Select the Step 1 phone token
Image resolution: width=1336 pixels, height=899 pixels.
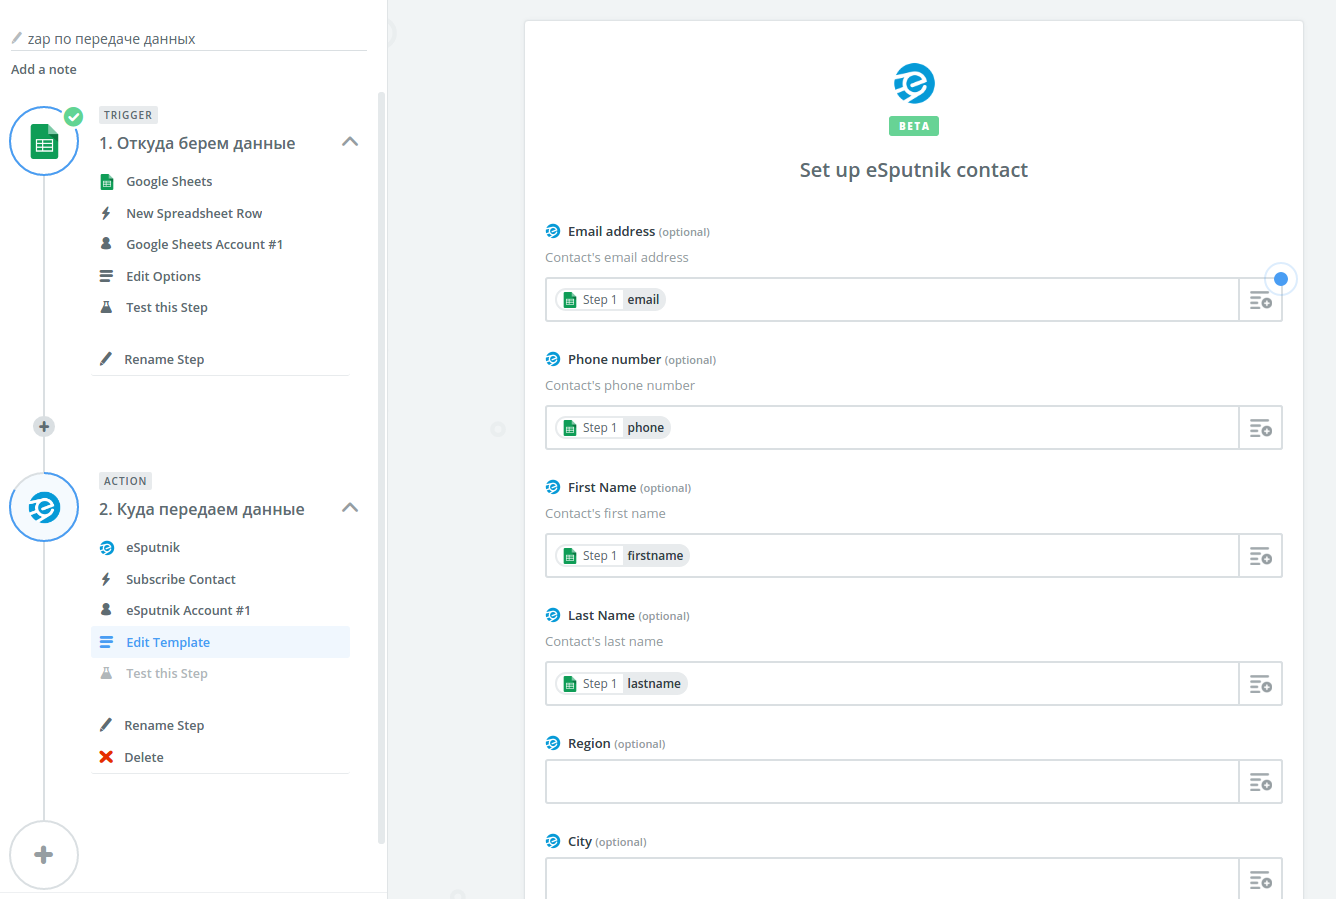pos(613,428)
